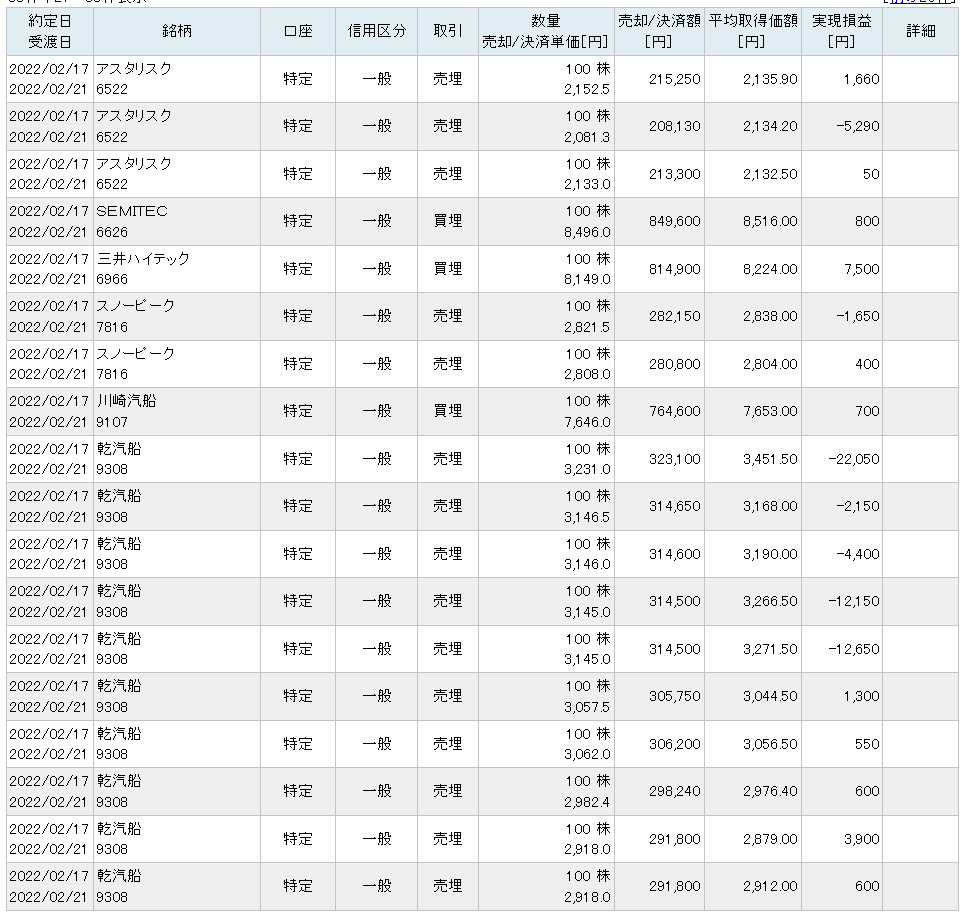The image size is (962, 914).
Task: Click average cost 3,451.50
Action: click(x=770, y=459)
